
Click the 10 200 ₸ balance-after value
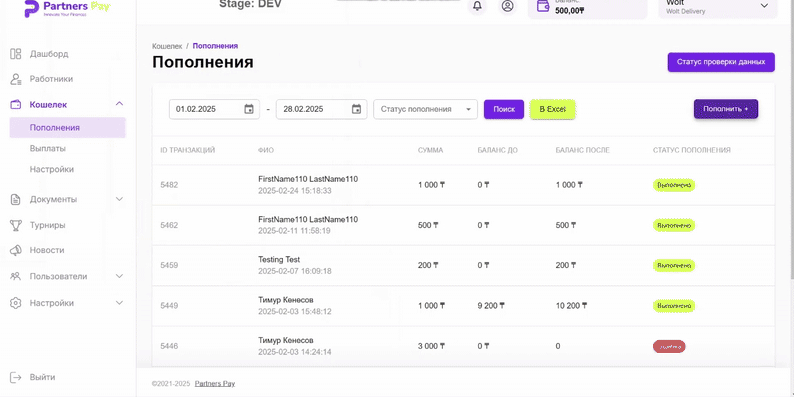point(572,306)
